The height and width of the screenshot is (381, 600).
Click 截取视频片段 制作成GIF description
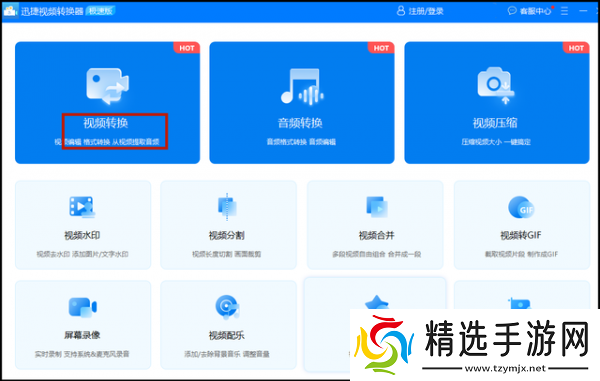coord(522,254)
